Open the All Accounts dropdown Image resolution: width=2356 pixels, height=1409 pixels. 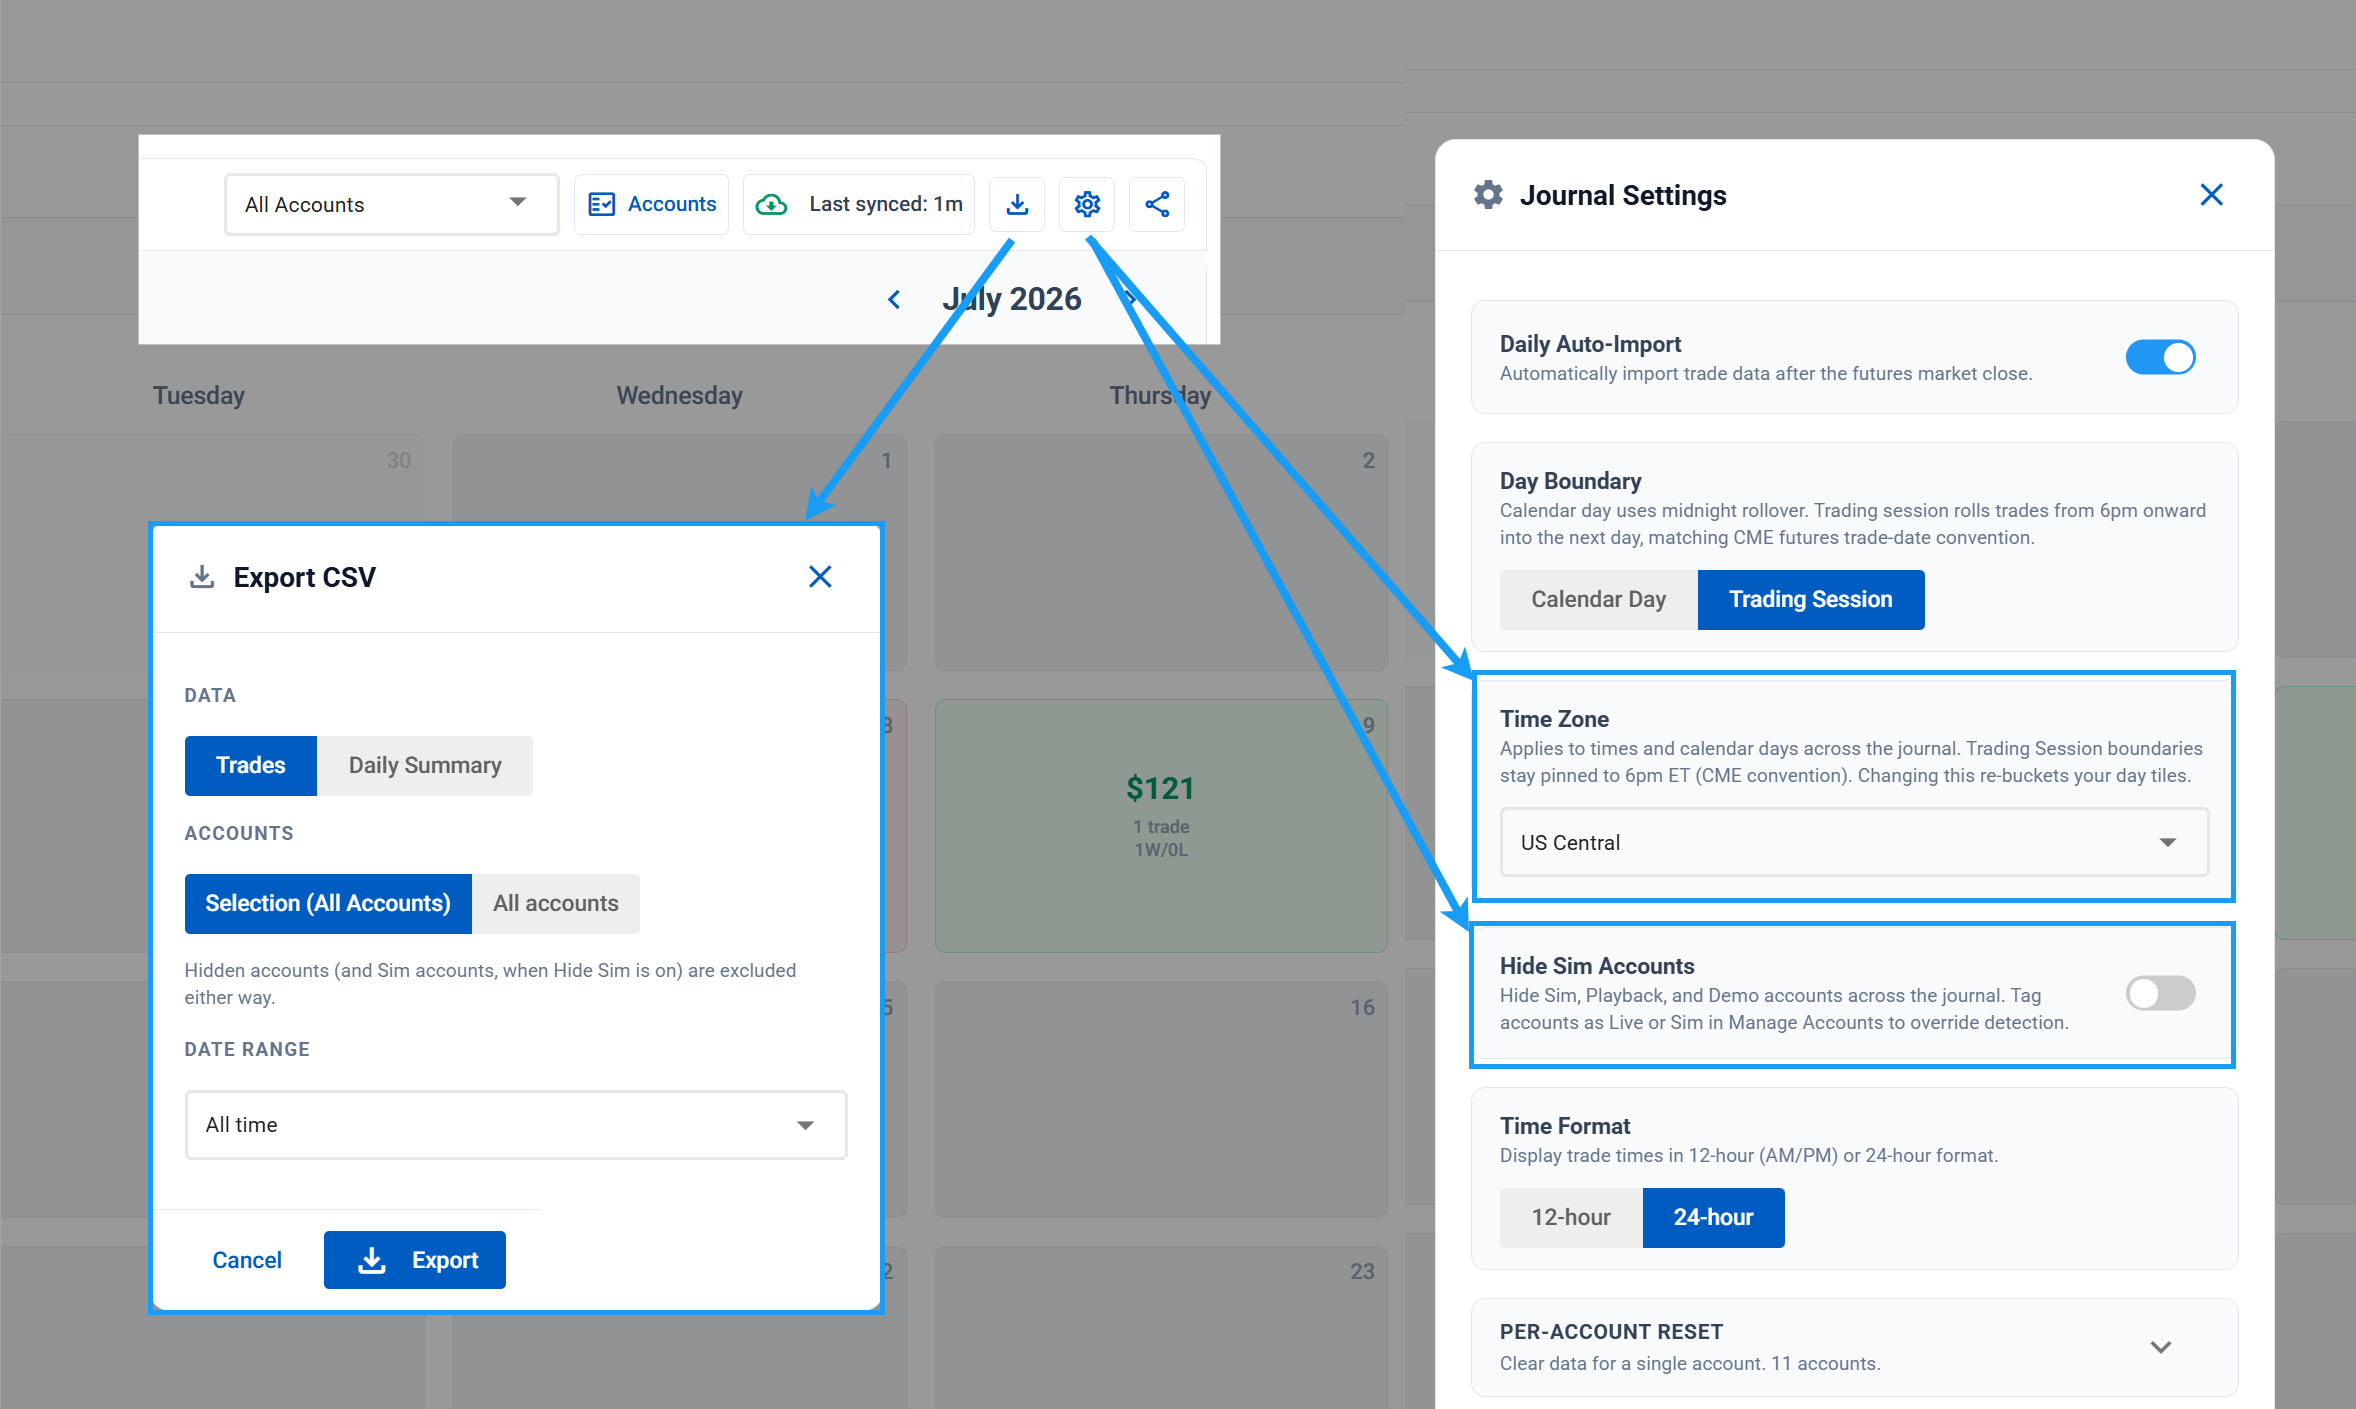(391, 205)
